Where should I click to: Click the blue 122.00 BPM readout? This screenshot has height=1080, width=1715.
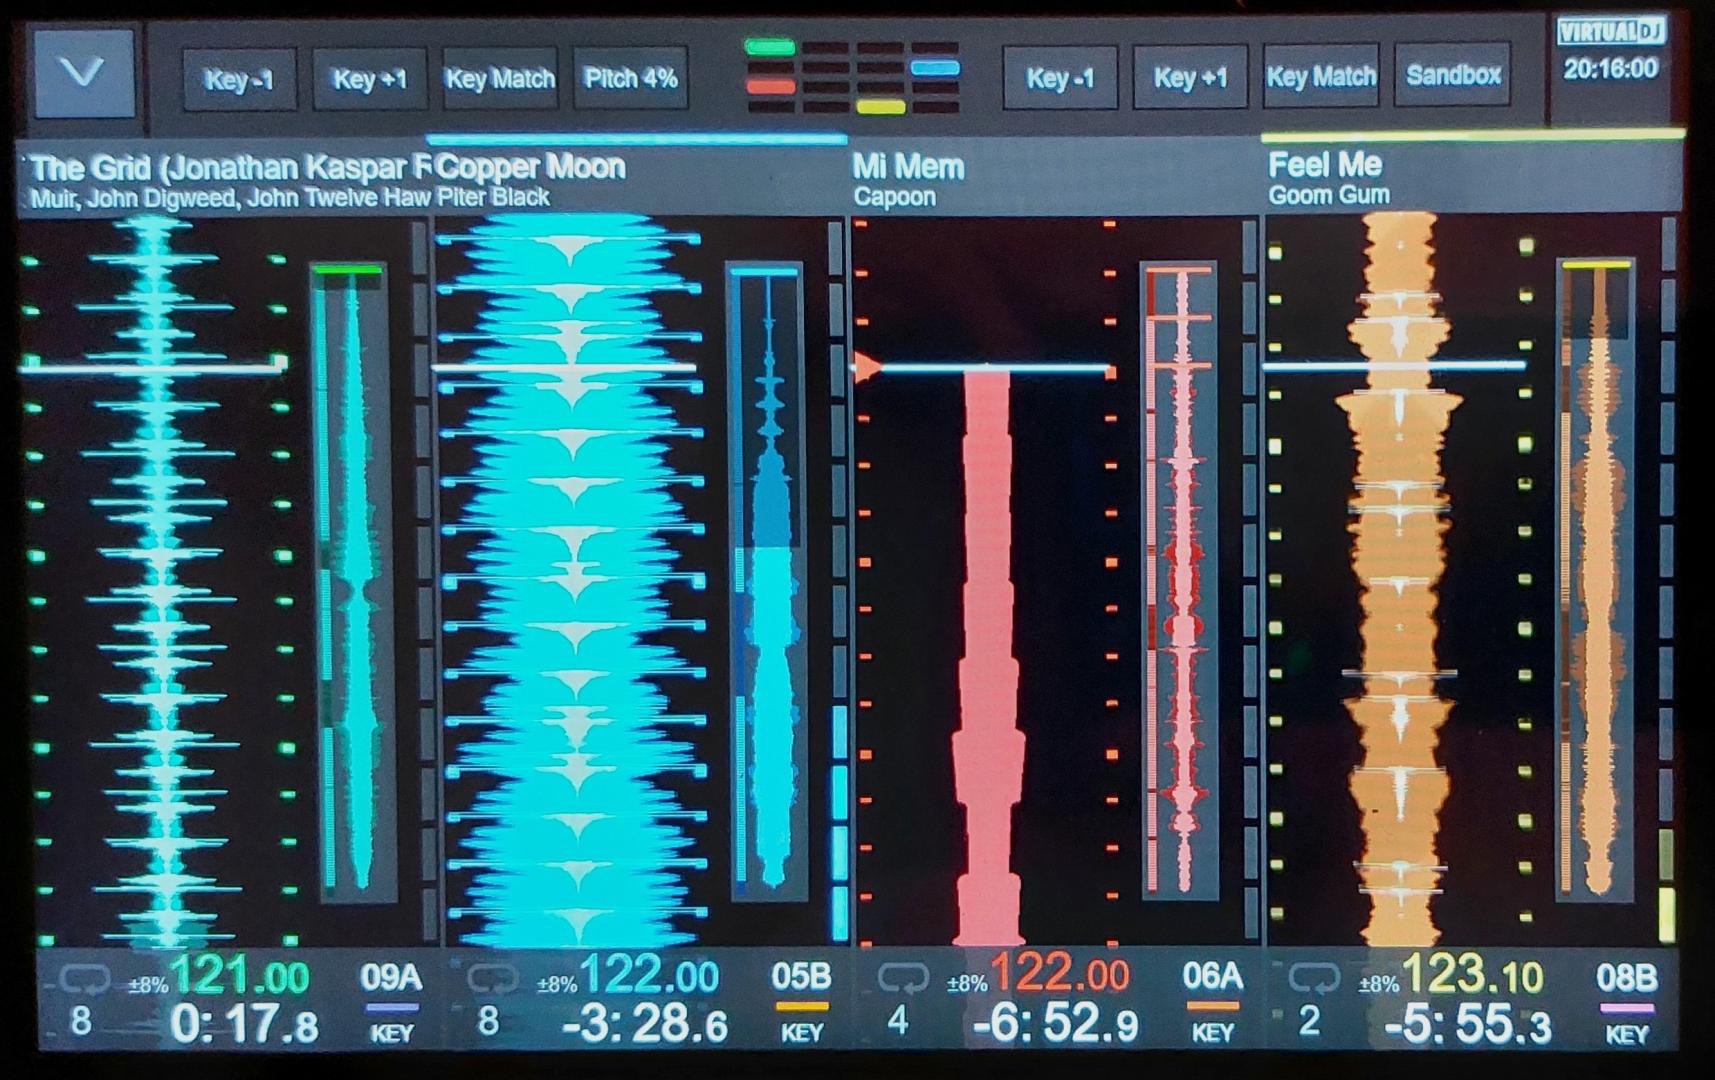(649, 975)
